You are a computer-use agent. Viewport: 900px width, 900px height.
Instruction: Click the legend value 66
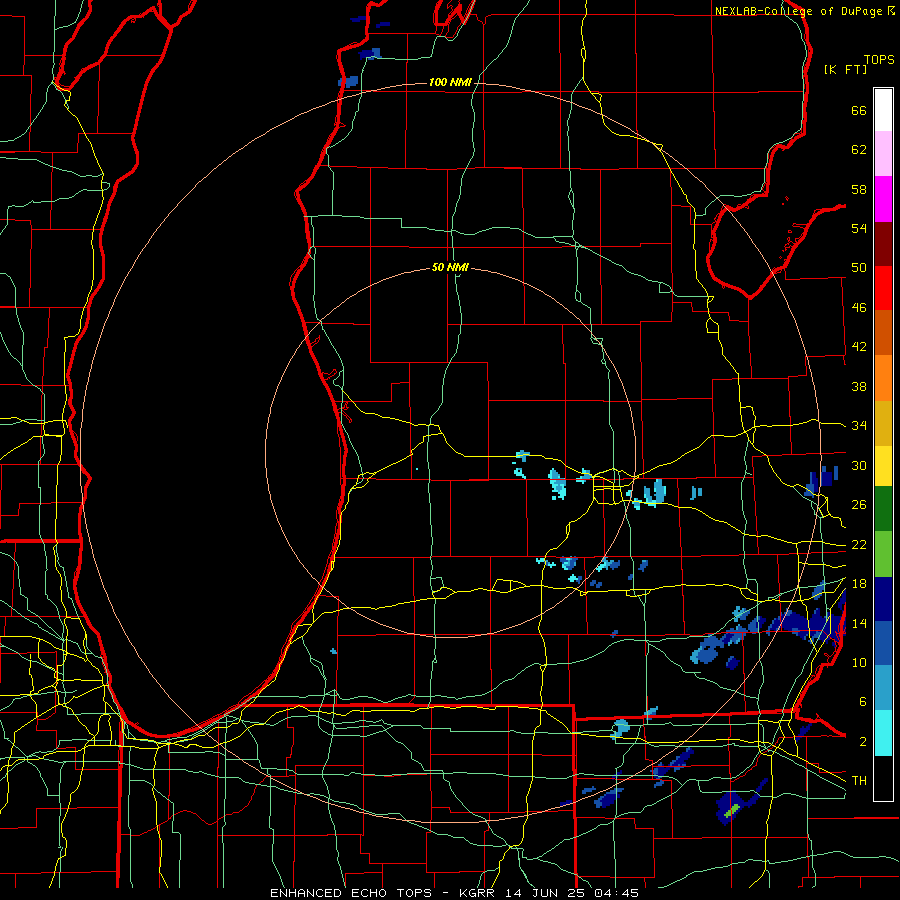[859, 110]
